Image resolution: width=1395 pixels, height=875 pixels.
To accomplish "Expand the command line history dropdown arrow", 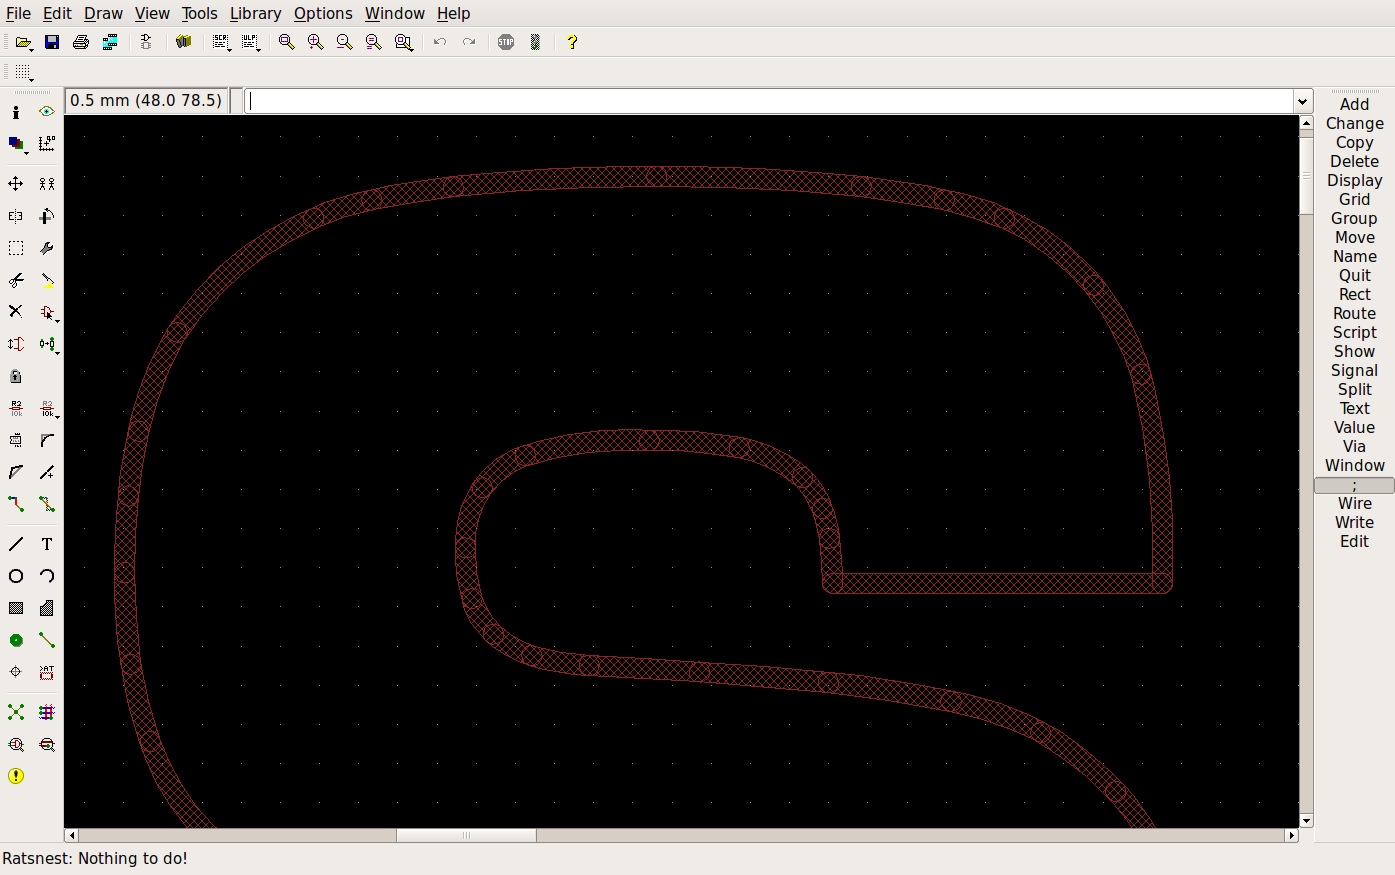I will coord(1302,101).
